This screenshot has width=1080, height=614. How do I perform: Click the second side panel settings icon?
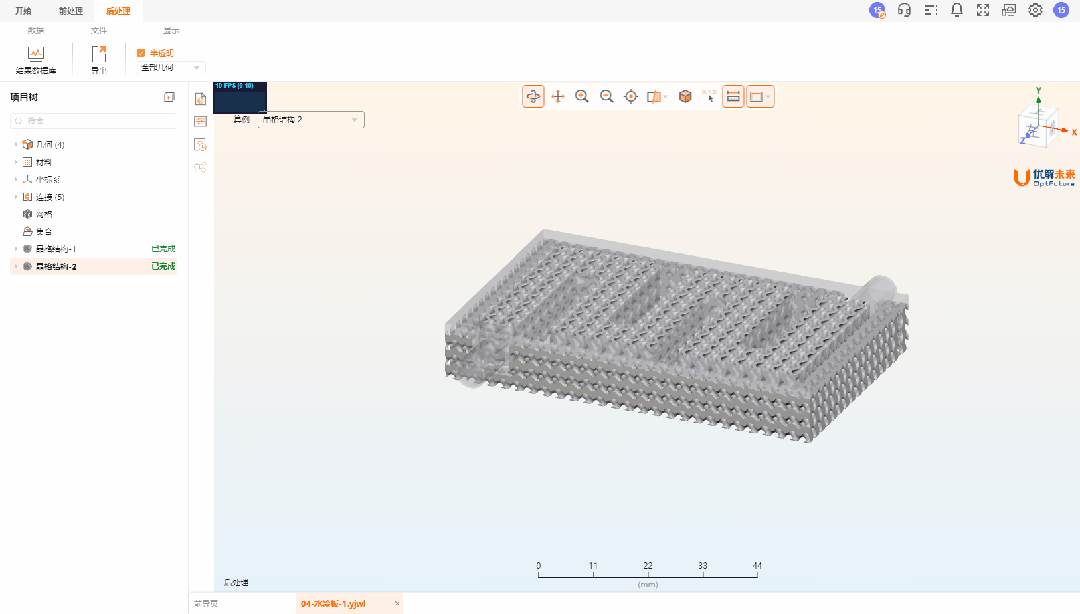(x=200, y=121)
